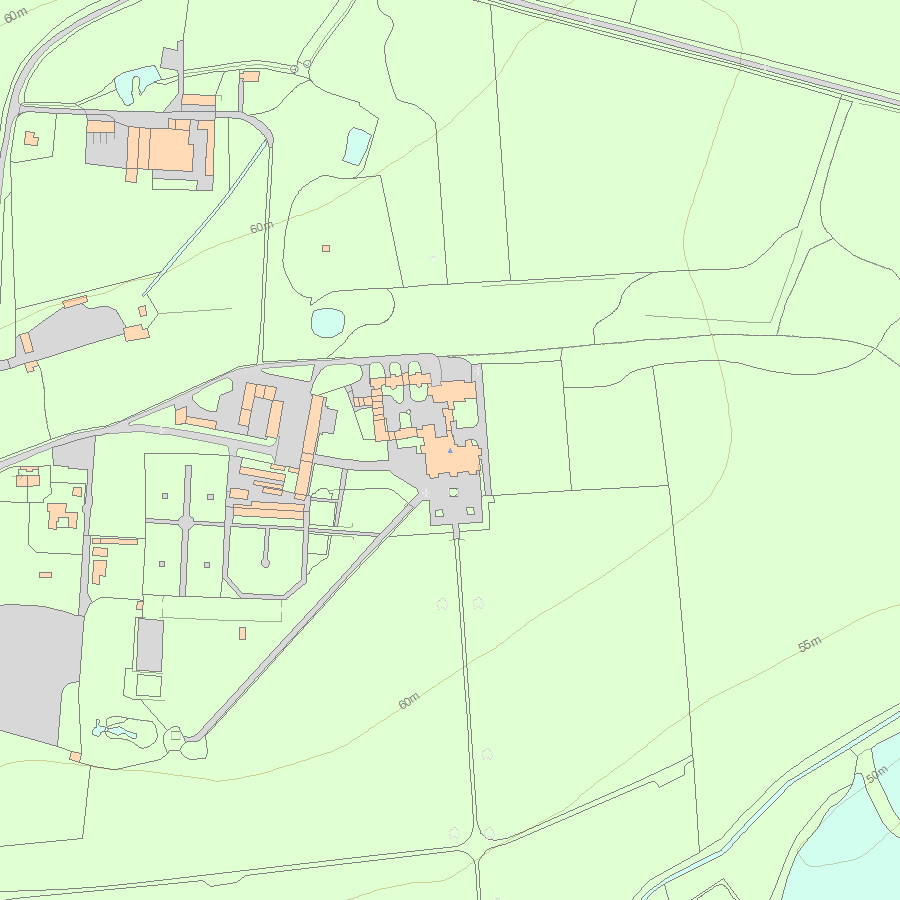Select the rectangular pond near the northern woodland edge

[357, 146]
